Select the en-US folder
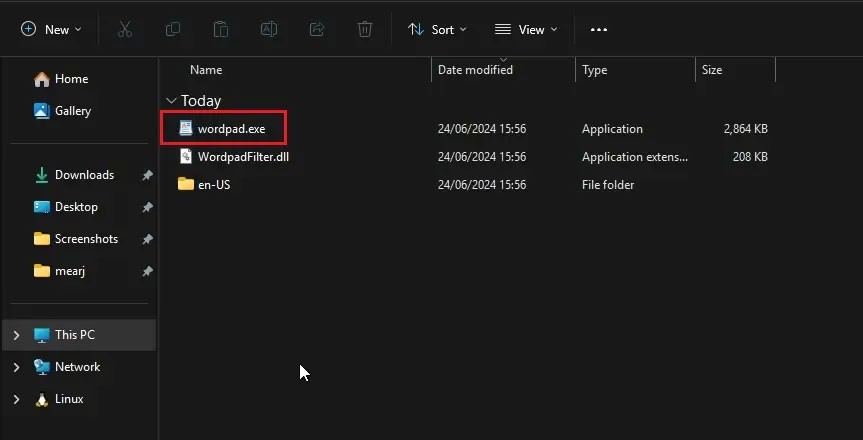Viewport: 863px width, 440px height. pos(213,185)
